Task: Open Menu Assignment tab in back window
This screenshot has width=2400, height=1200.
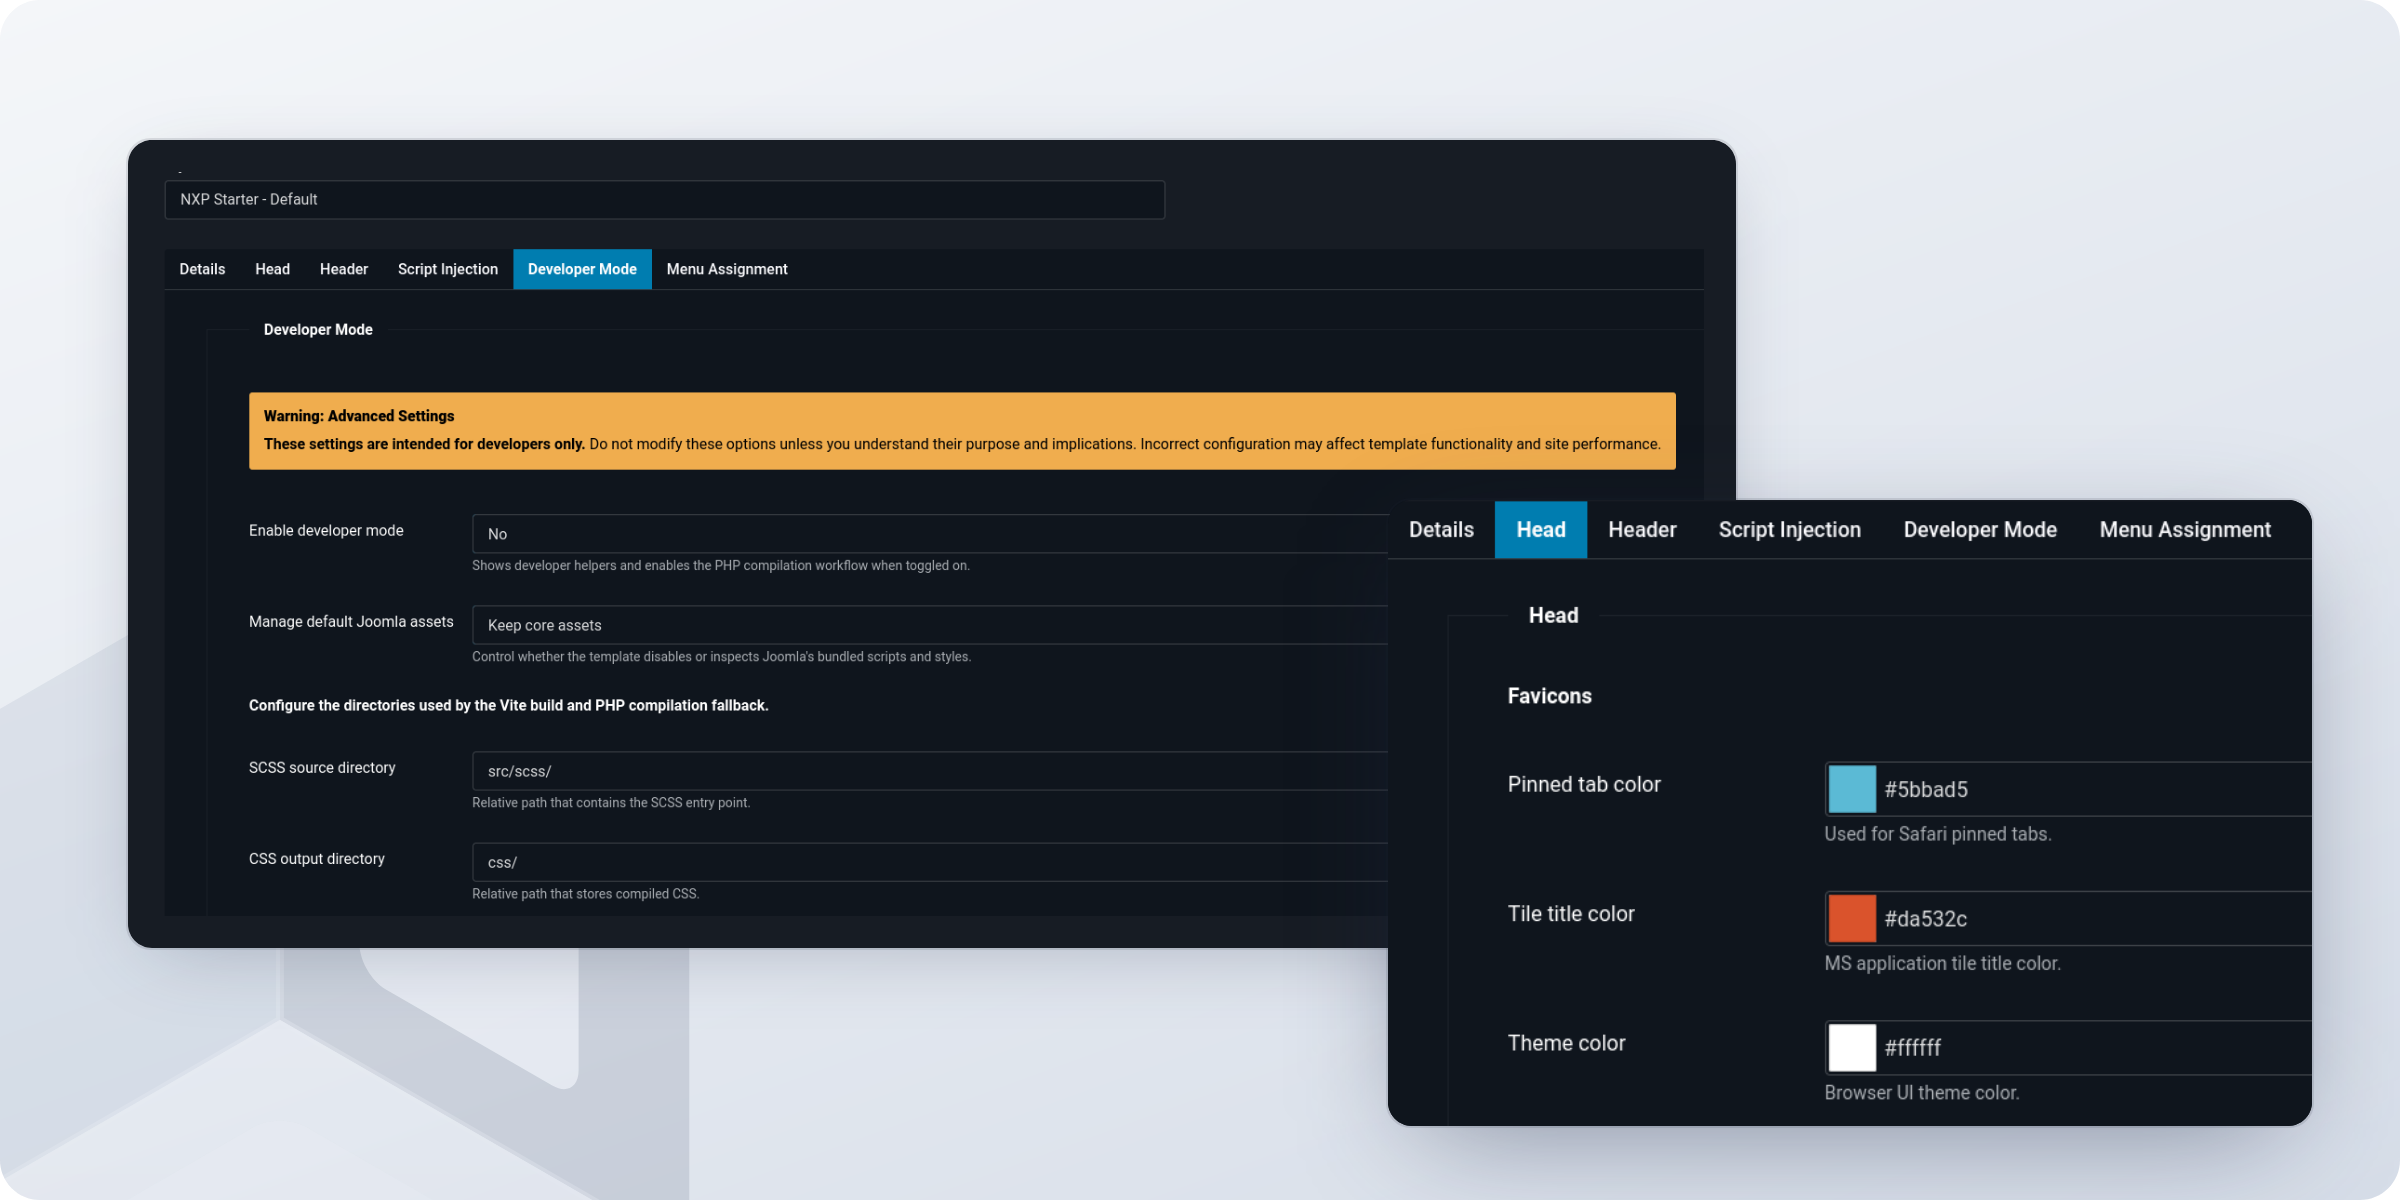Action: coord(727,269)
